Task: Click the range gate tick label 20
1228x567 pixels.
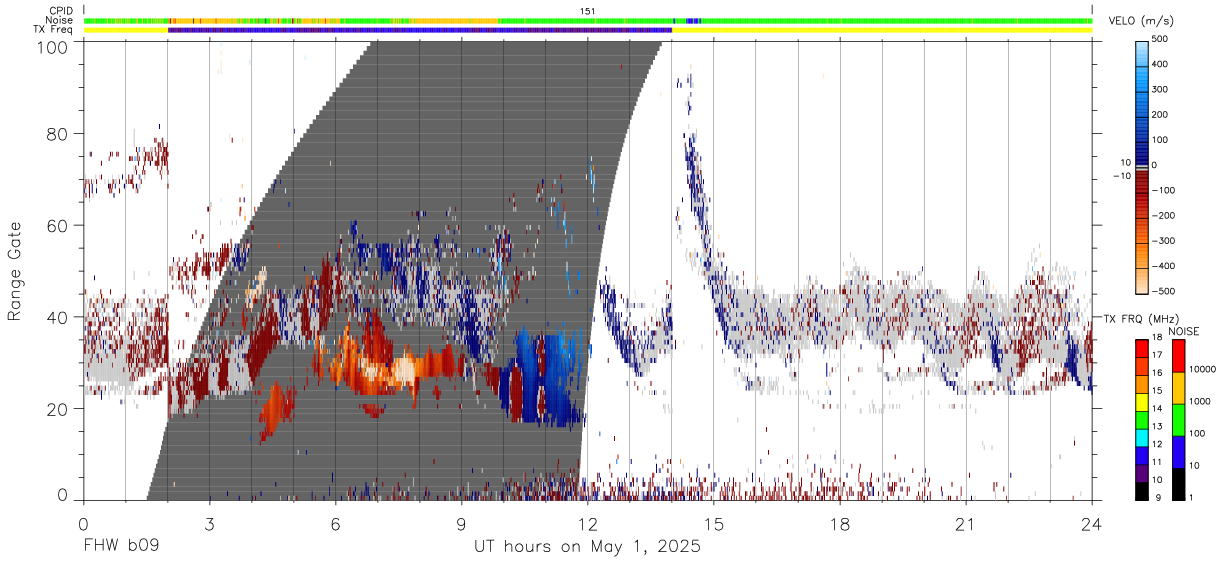Action: coord(56,409)
